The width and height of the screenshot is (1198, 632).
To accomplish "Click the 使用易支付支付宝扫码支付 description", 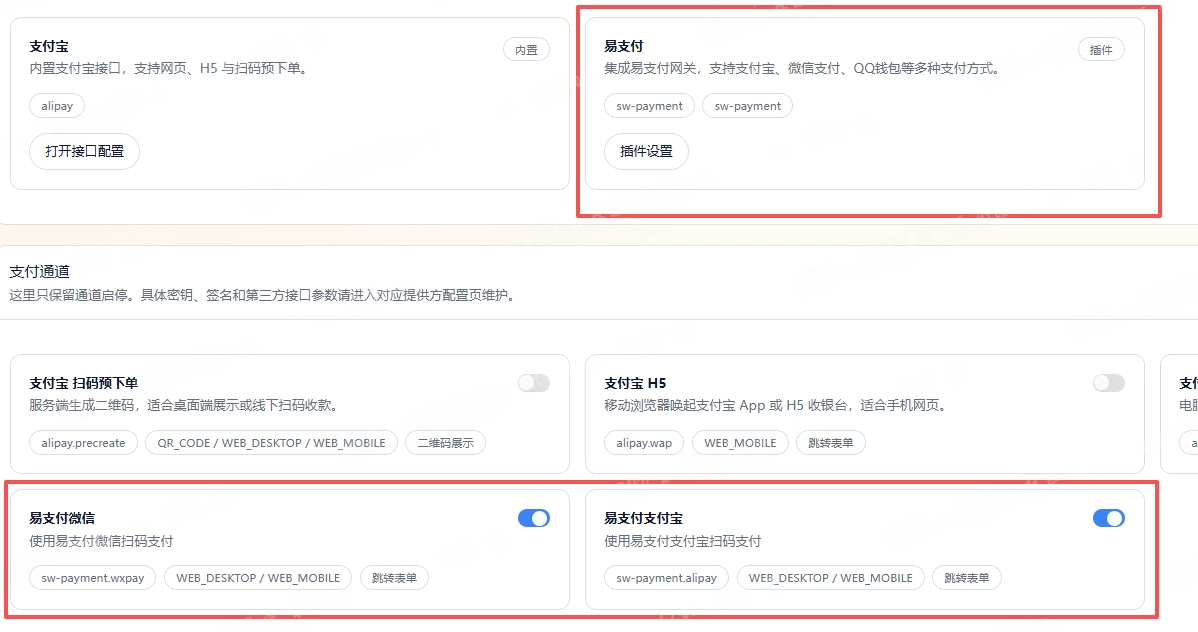I will (682, 542).
